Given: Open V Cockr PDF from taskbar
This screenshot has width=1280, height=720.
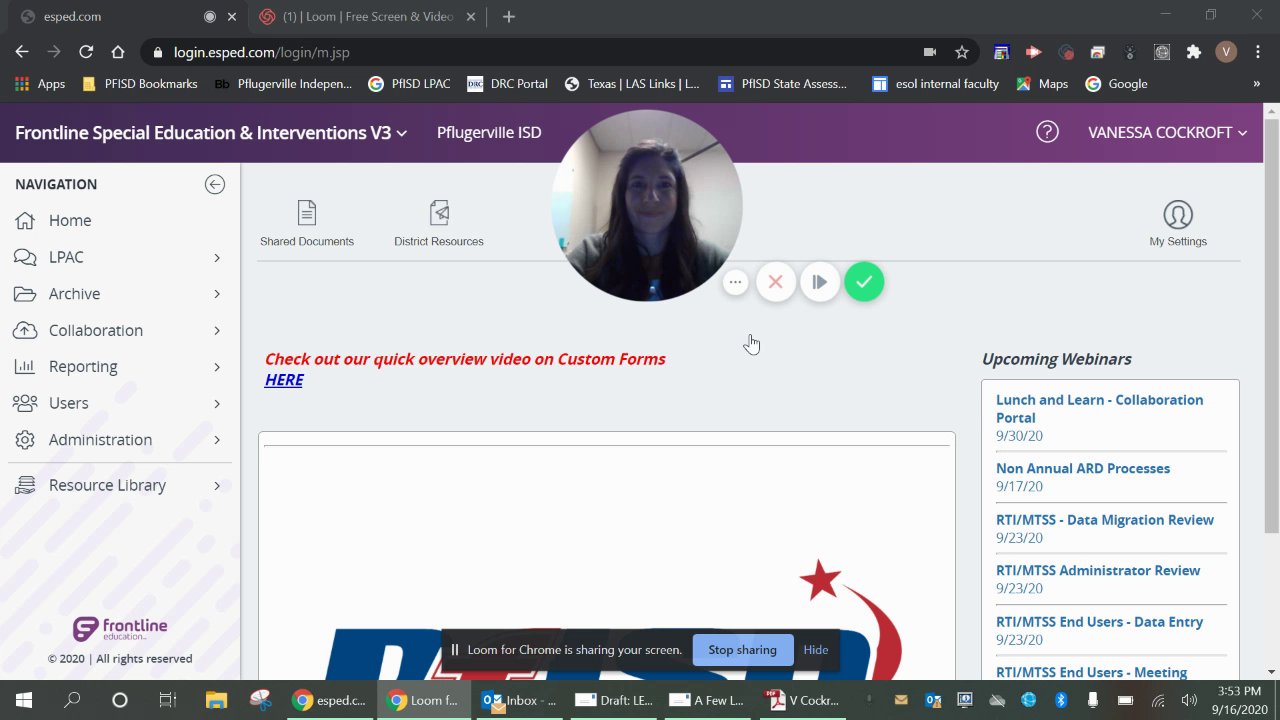Looking at the screenshot, I should [x=803, y=700].
